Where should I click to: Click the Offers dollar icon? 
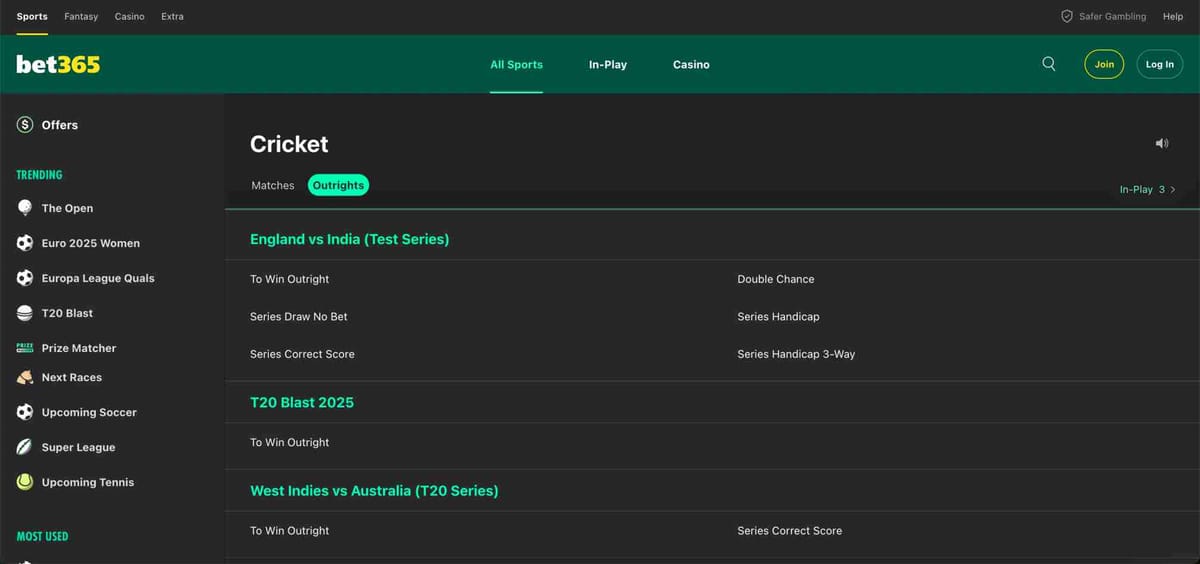point(25,125)
